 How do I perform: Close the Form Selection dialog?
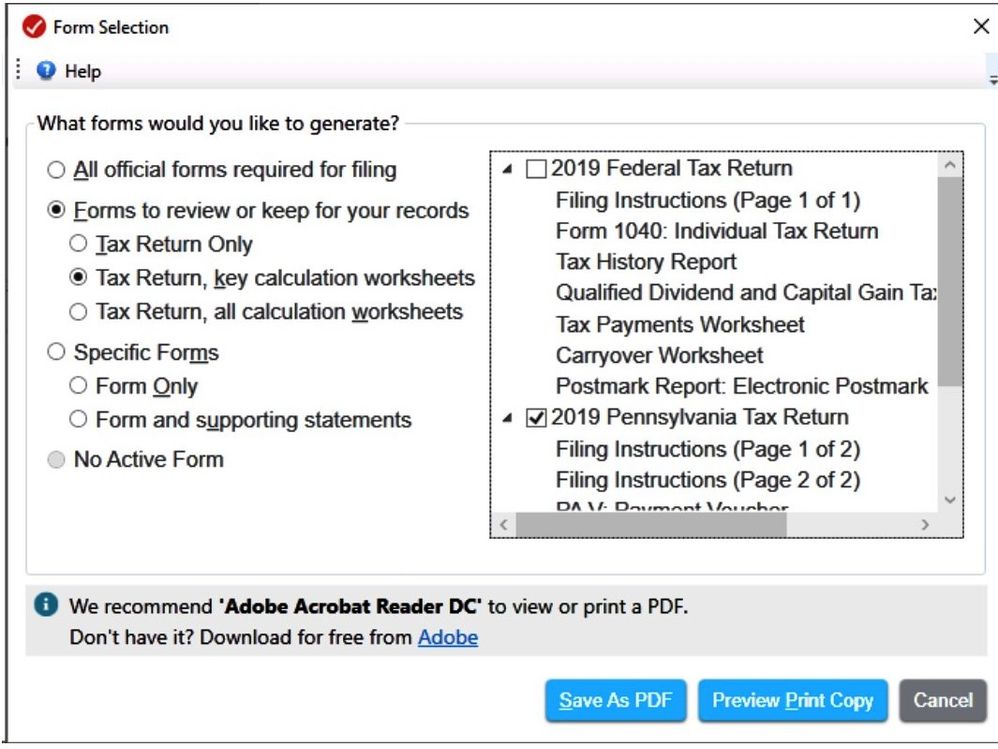click(981, 27)
